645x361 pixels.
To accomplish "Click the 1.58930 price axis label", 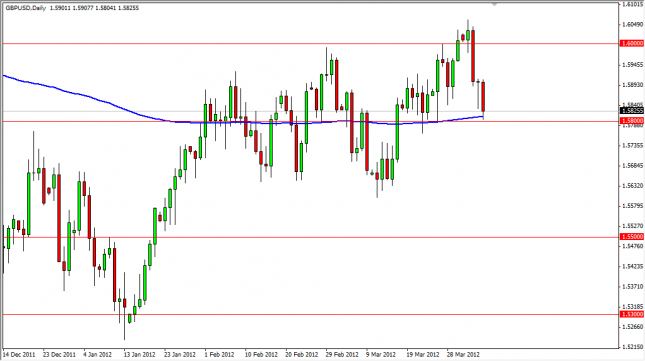I will coord(633,85).
